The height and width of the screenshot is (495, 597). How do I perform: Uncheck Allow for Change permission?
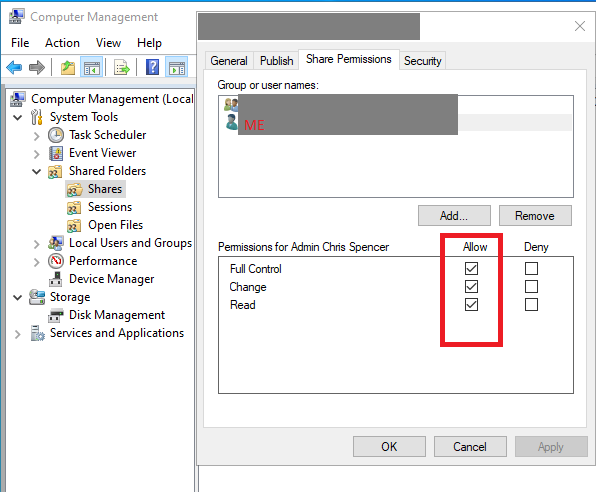tap(471, 286)
